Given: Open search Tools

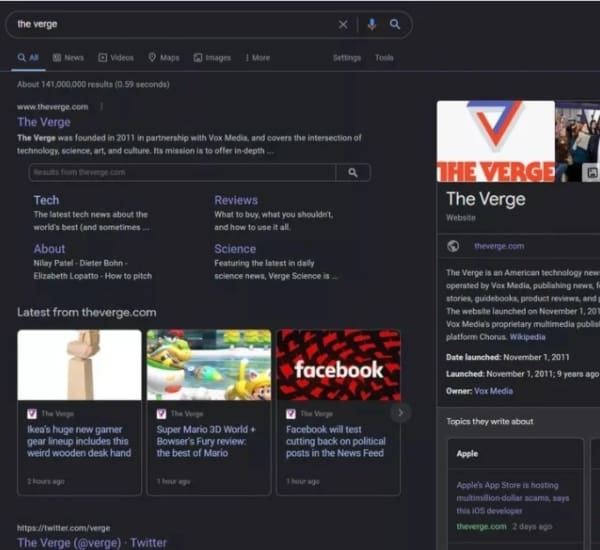Looking at the screenshot, I should pos(384,58).
